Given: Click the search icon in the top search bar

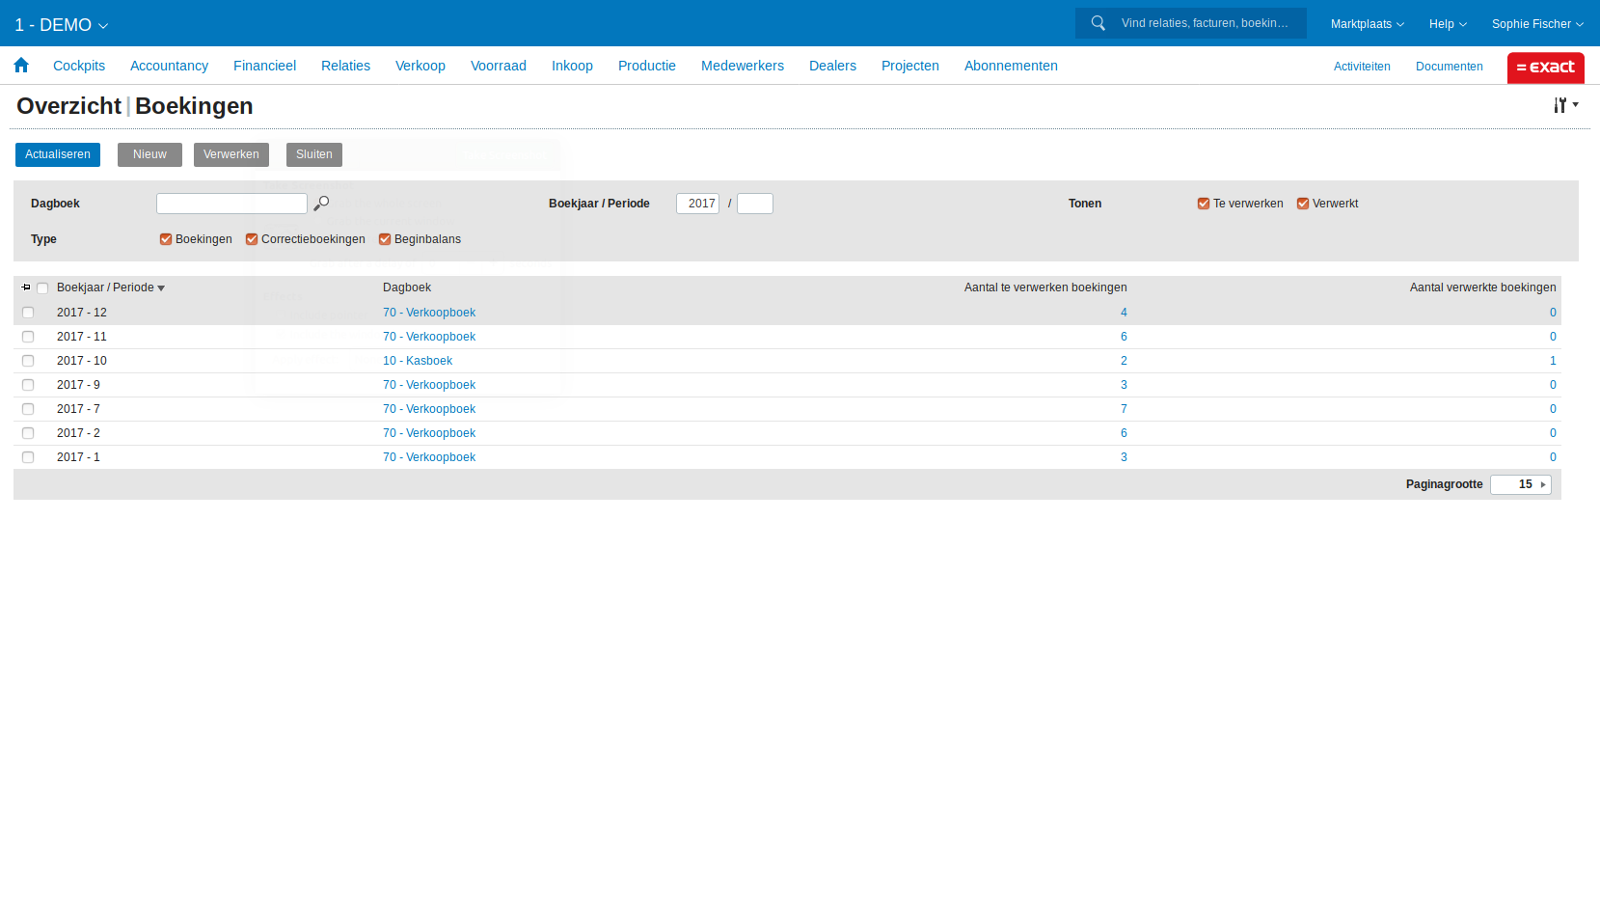Looking at the screenshot, I should tap(1097, 22).
